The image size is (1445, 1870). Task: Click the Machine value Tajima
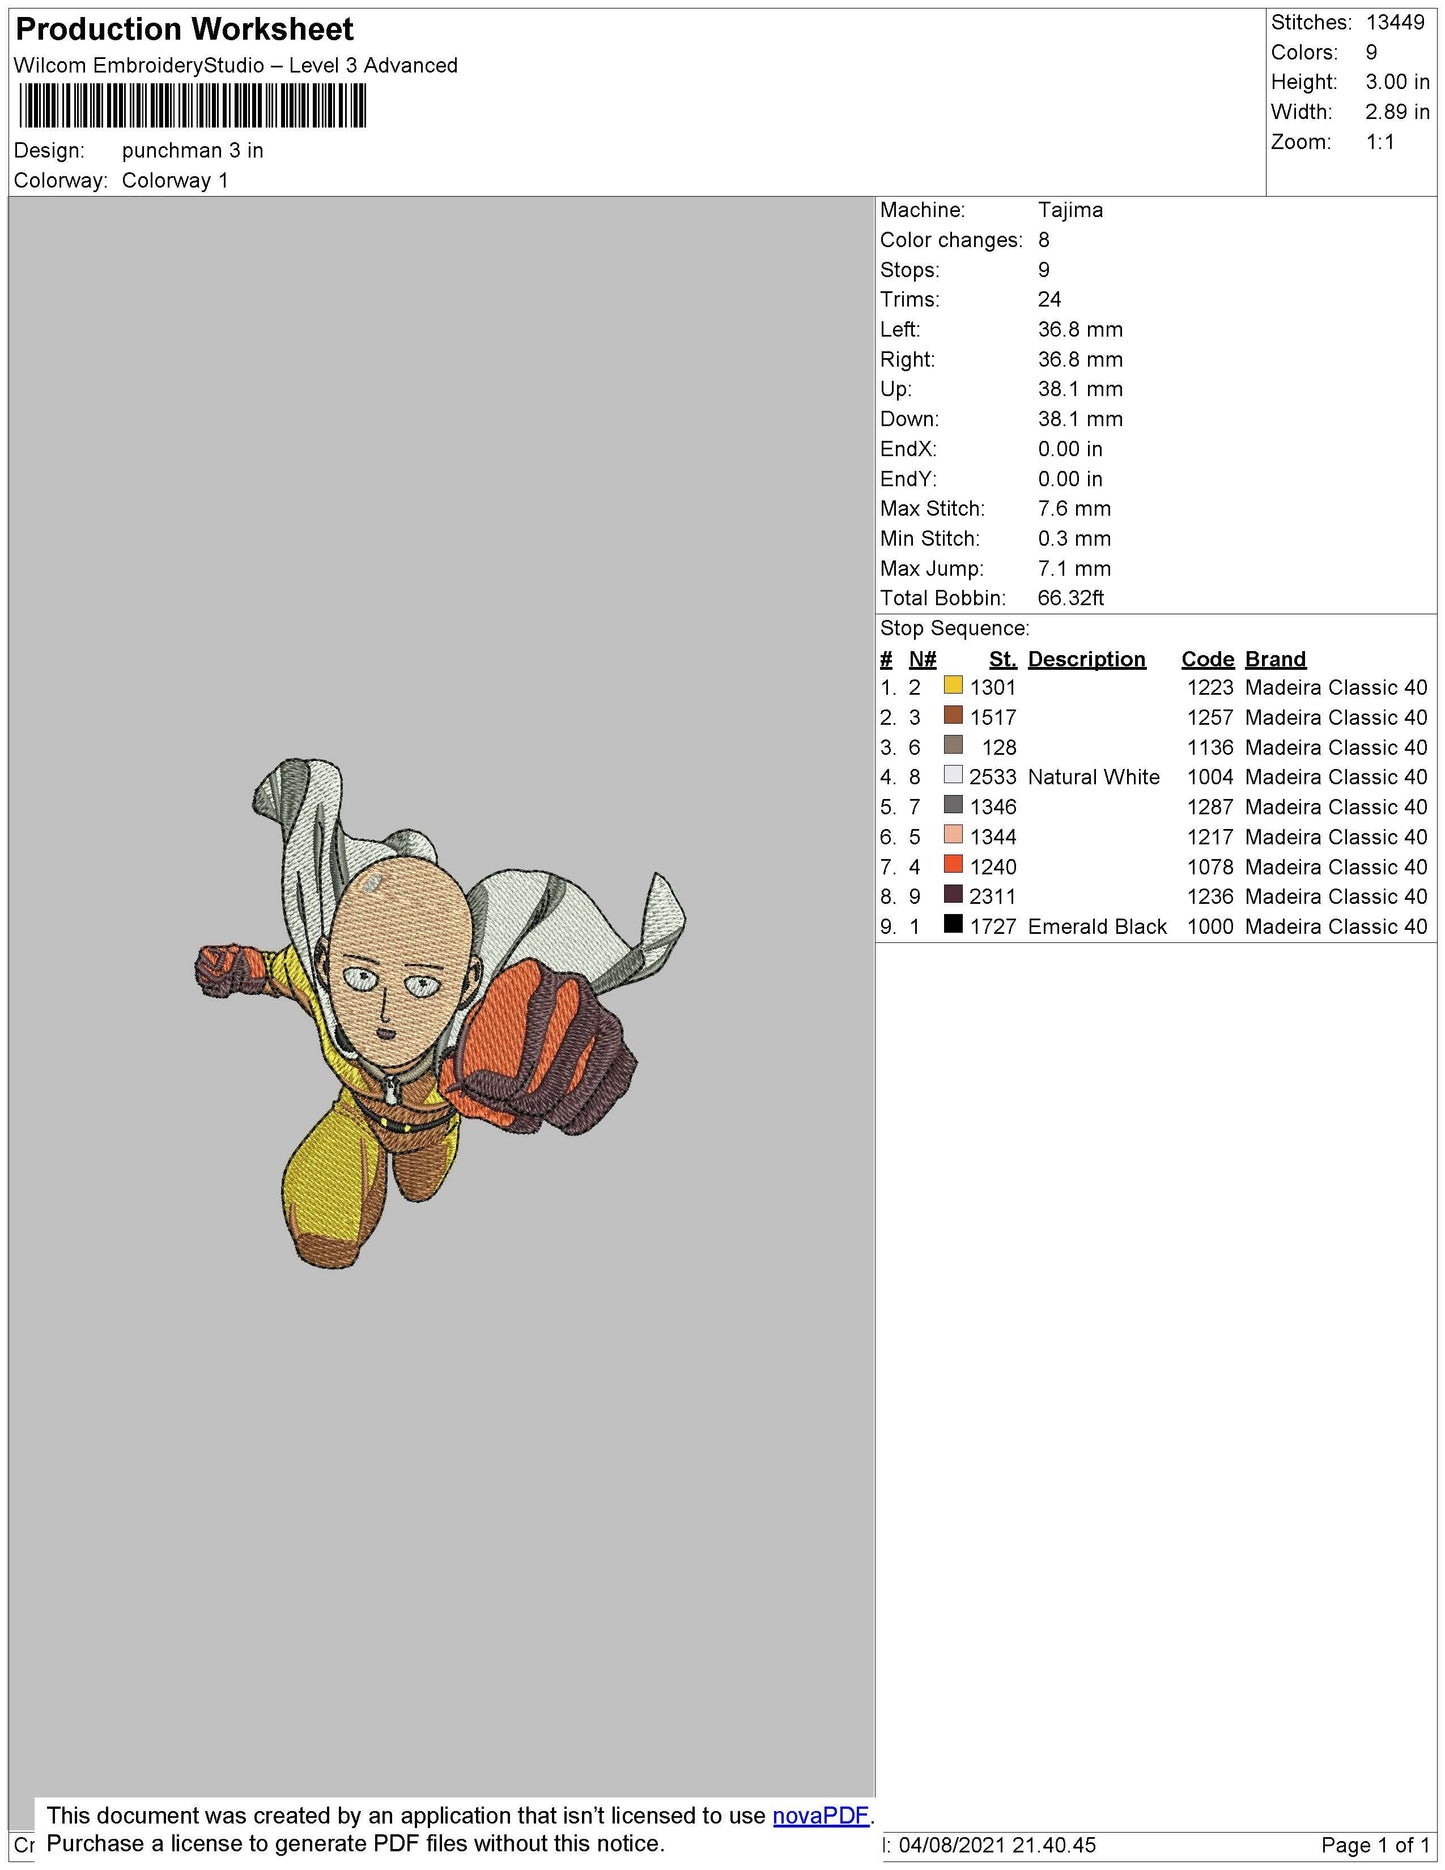tap(1070, 211)
